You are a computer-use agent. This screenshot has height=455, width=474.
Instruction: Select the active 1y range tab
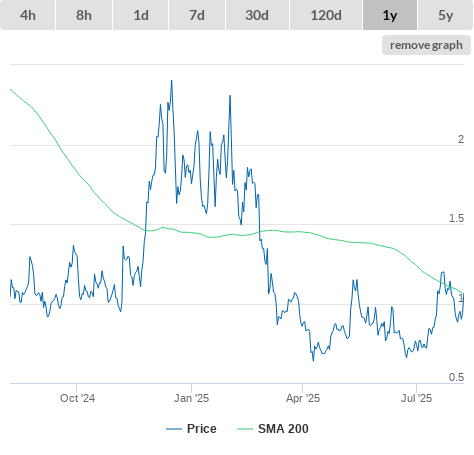[x=390, y=15]
